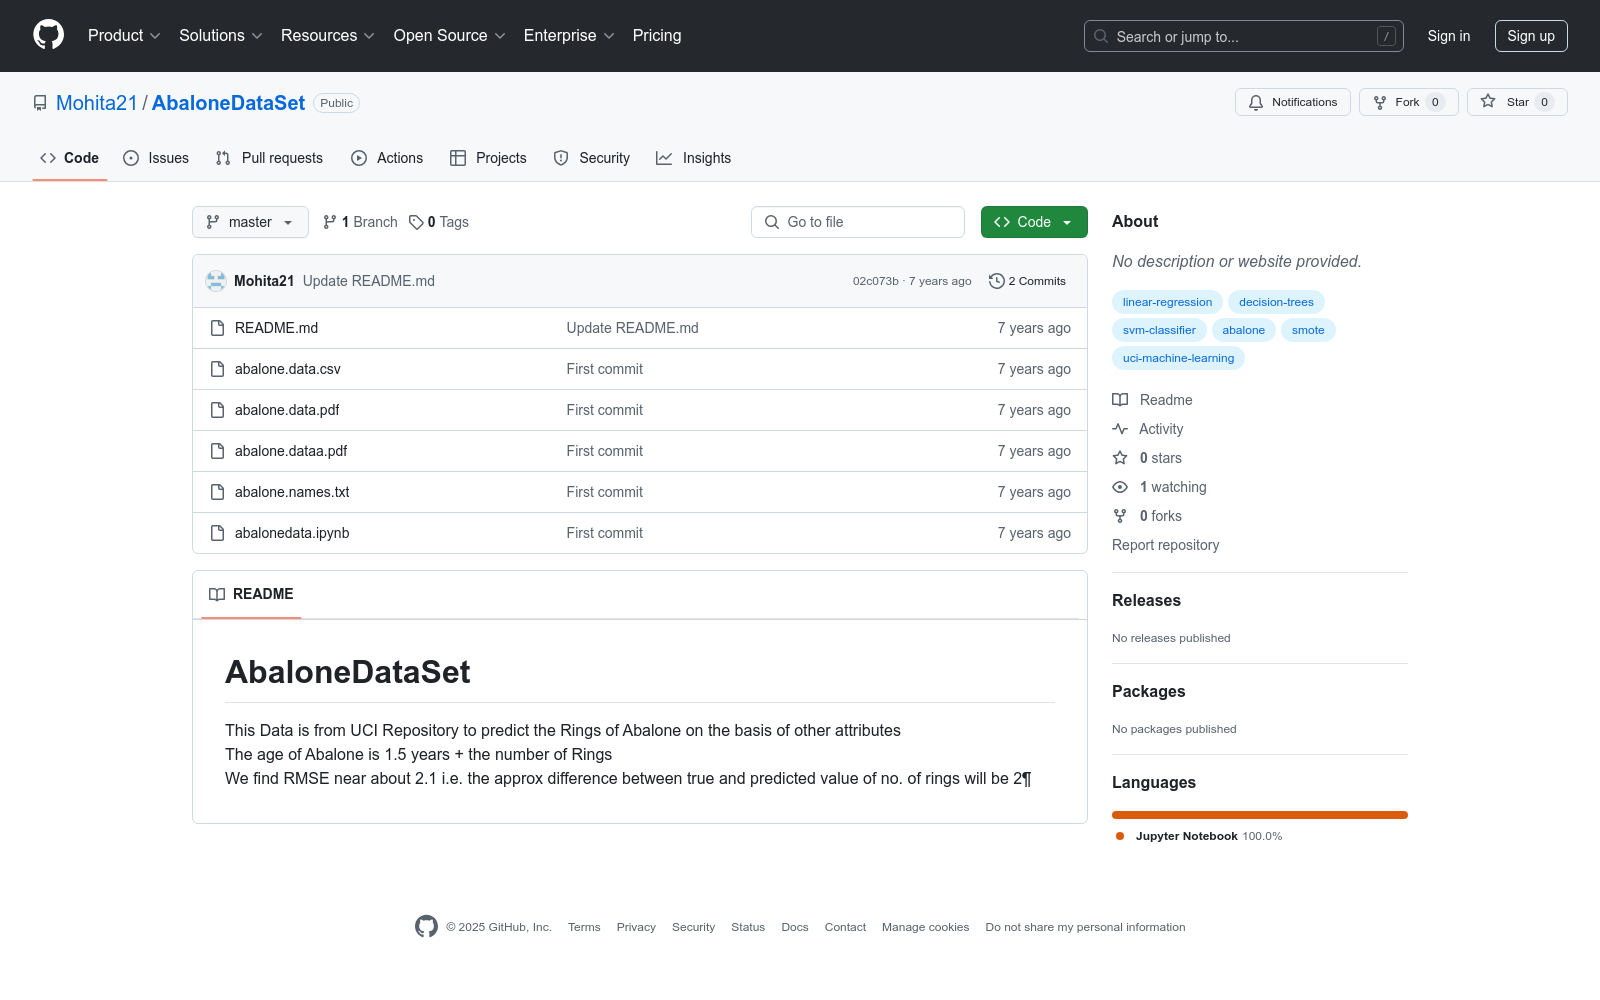Click the Pricing link
The width and height of the screenshot is (1600, 1000).
tap(657, 35)
